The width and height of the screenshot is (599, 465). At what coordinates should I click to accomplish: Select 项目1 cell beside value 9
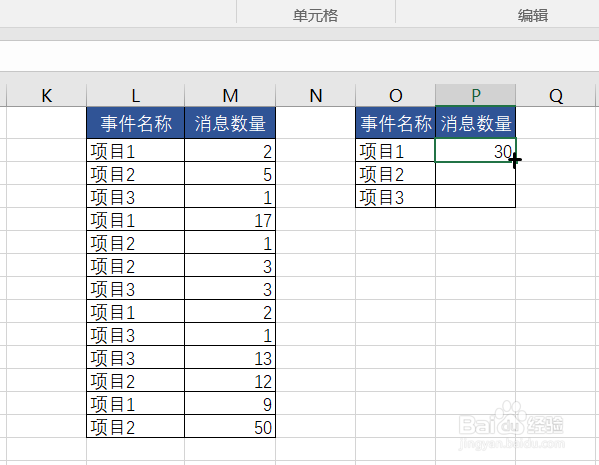pyautogui.click(x=136, y=403)
